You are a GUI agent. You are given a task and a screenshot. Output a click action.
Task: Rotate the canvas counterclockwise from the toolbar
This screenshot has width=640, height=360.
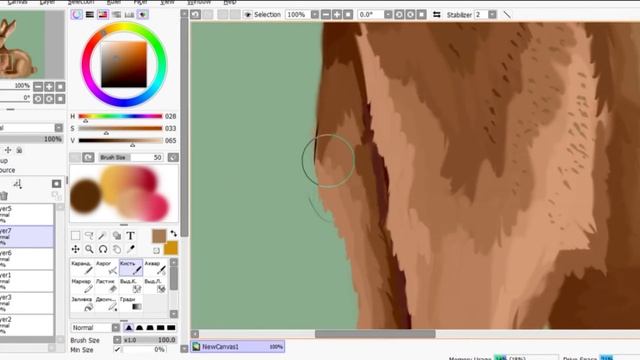coord(399,15)
